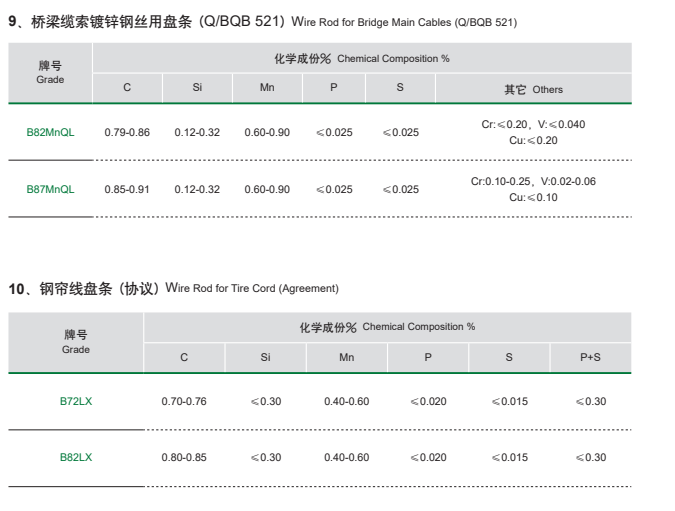
Task: Click the Si value in the B87MnQL row
Action: (x=197, y=189)
